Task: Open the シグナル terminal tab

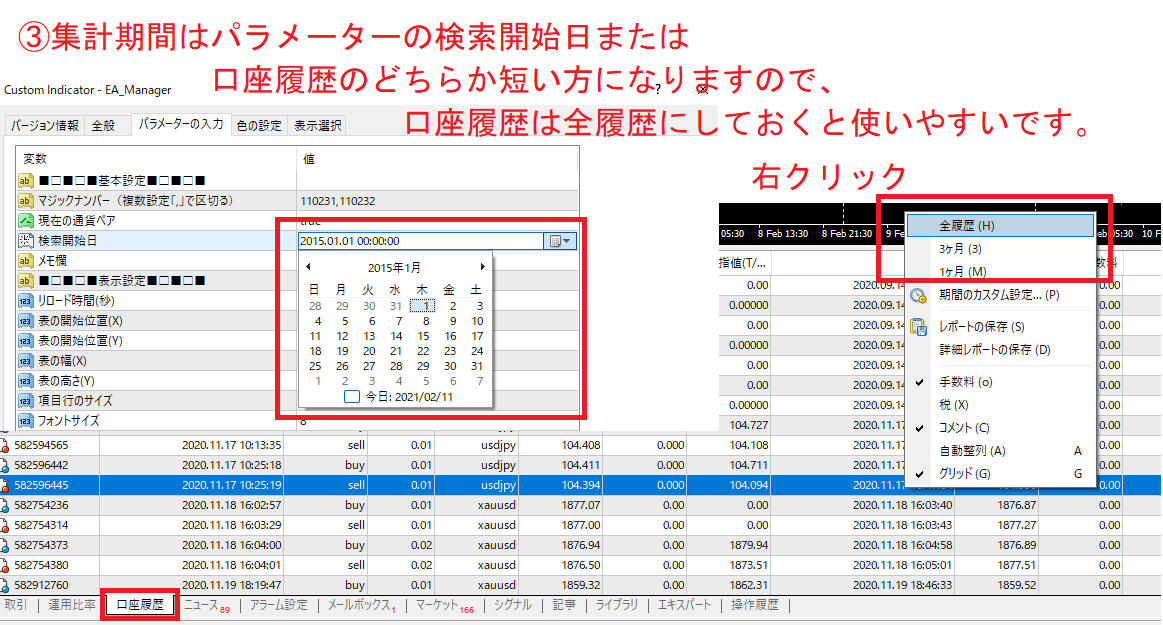Action: (x=513, y=605)
